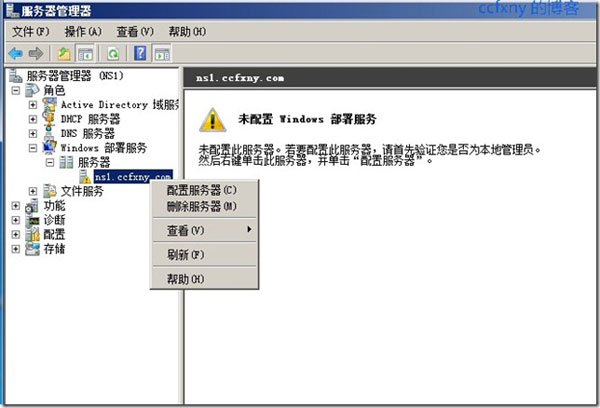Select the DHCP 服务器 tree label
Viewport: 600px width, 408px height.
[x=90, y=119]
